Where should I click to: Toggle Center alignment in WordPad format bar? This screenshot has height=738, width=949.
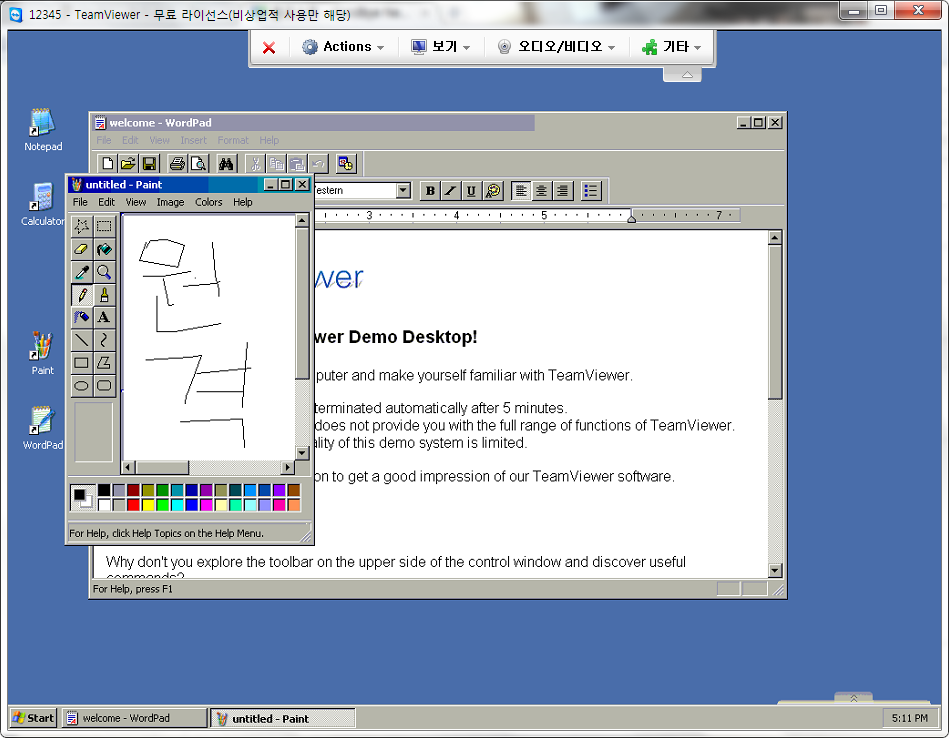coord(541,191)
